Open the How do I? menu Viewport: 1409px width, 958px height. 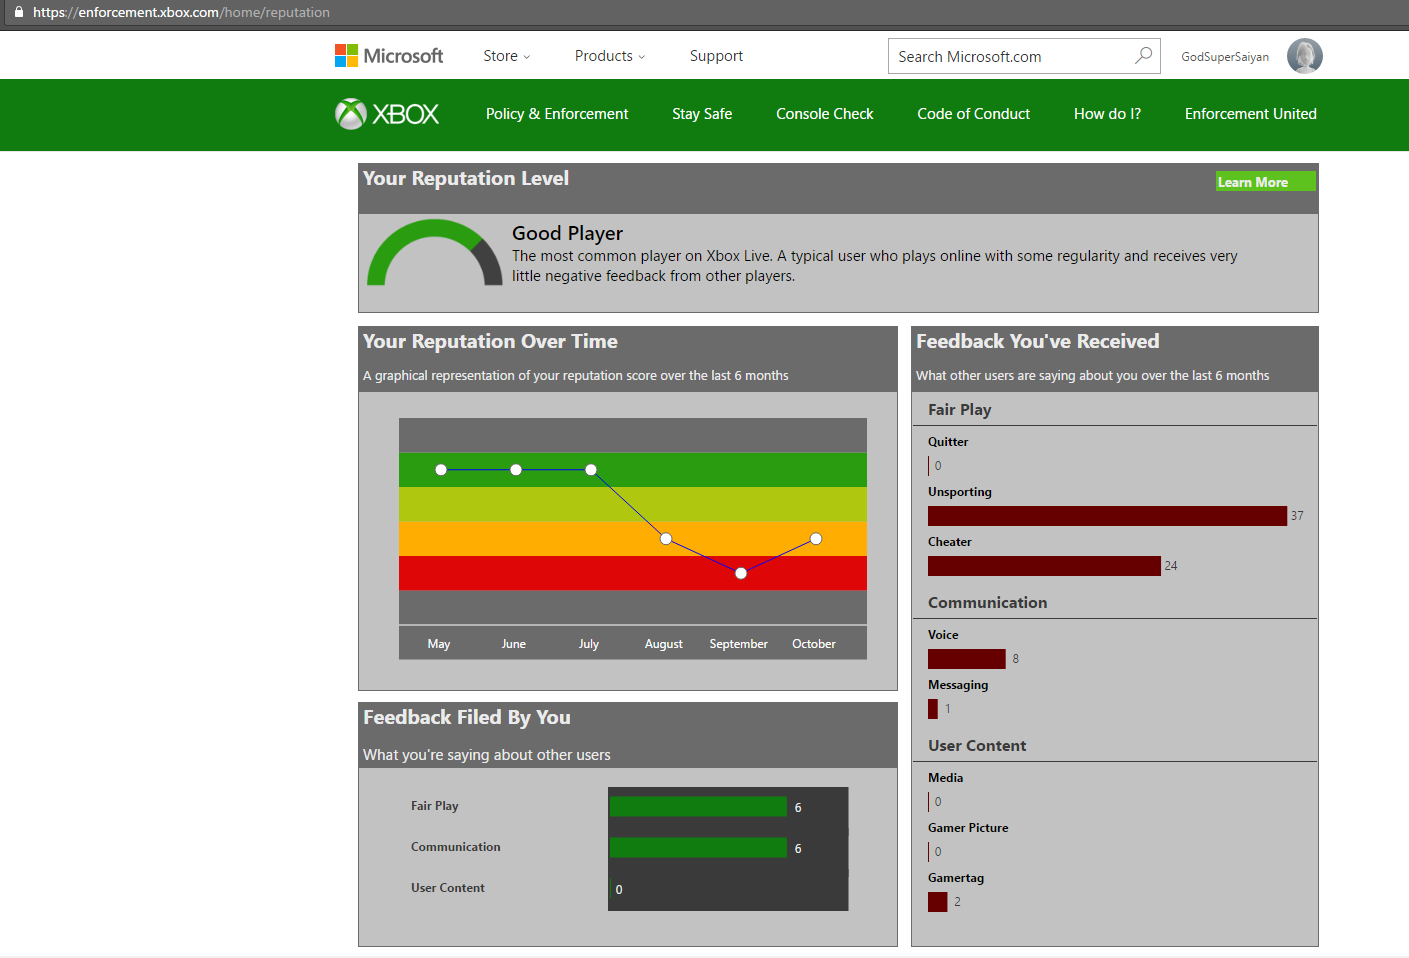coord(1107,114)
